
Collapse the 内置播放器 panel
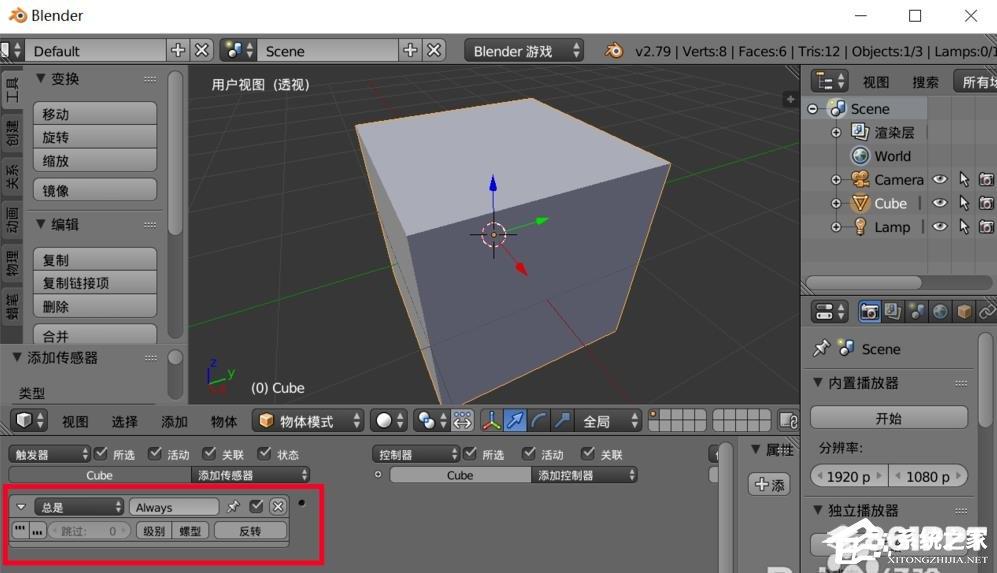click(818, 382)
